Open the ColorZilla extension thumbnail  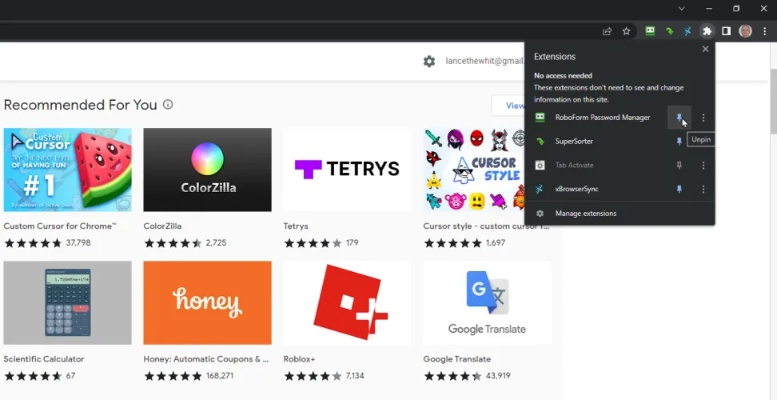click(x=207, y=170)
